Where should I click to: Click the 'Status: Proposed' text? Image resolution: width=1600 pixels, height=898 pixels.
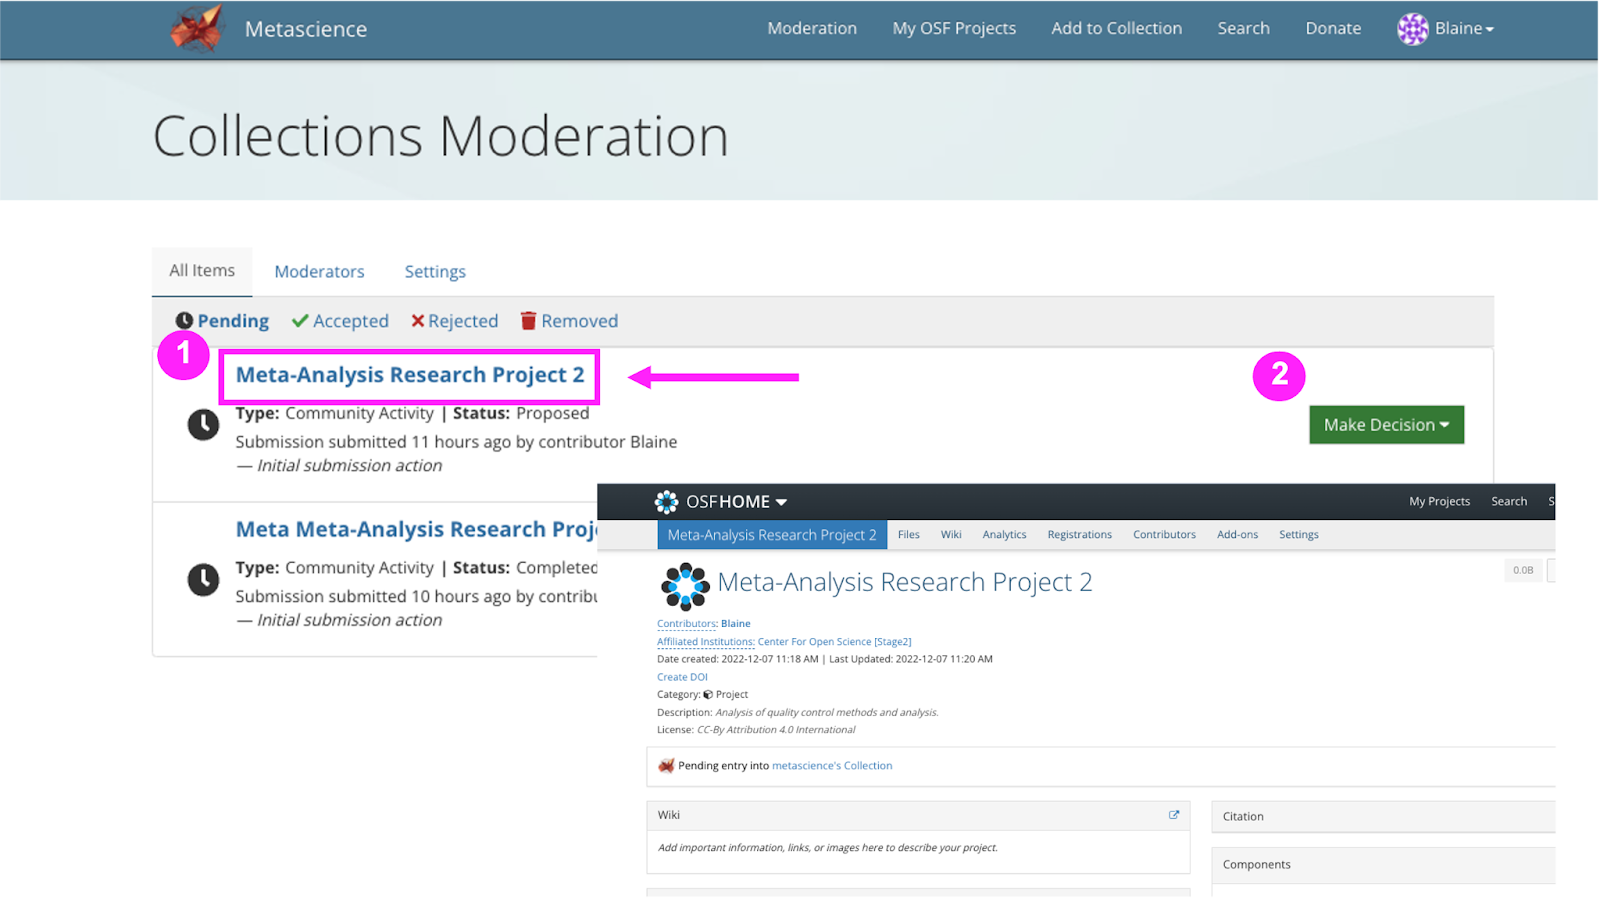pyautogui.click(x=521, y=414)
